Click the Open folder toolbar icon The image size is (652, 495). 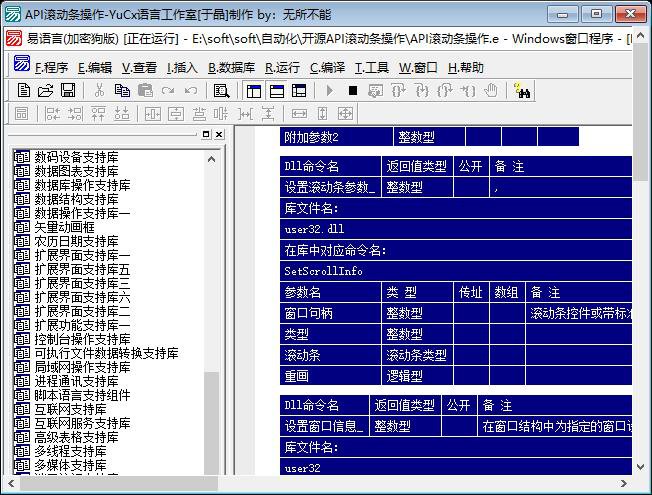click(46, 91)
